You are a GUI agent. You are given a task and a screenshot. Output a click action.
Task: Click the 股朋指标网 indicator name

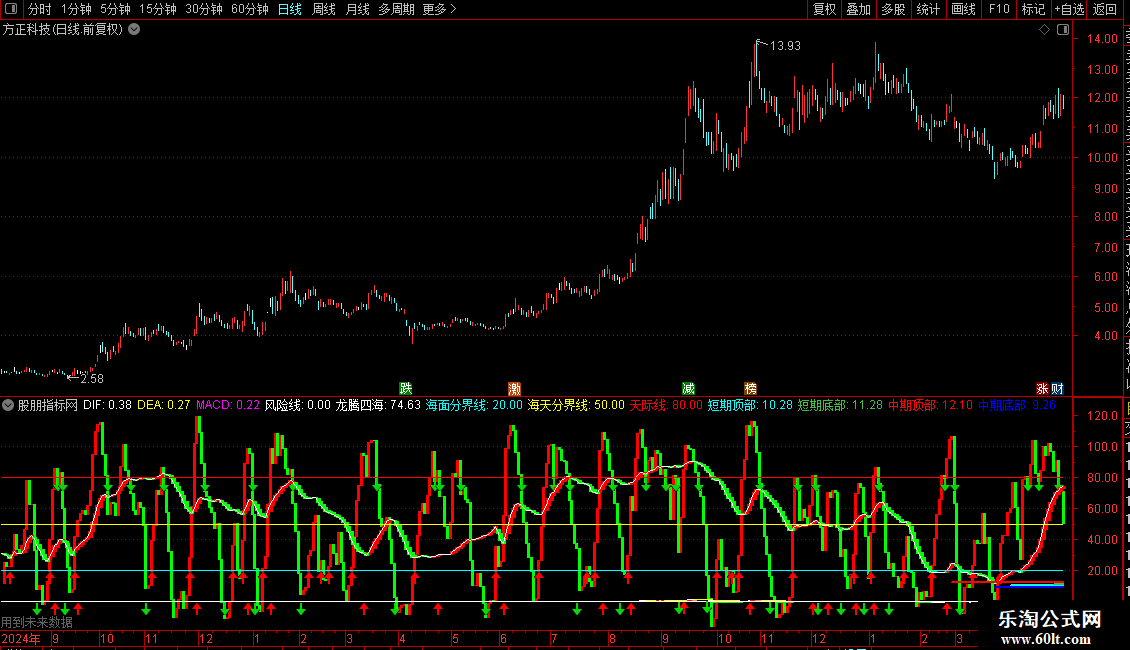pyautogui.click(x=48, y=405)
